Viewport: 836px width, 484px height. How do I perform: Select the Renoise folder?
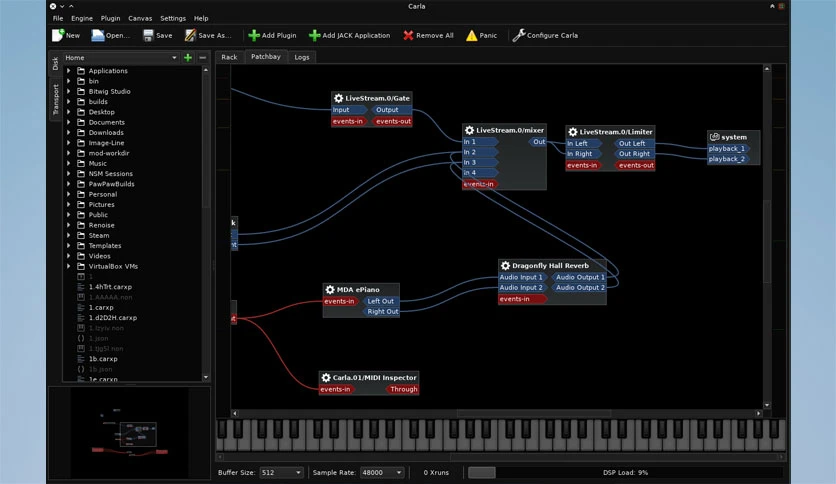click(101, 225)
